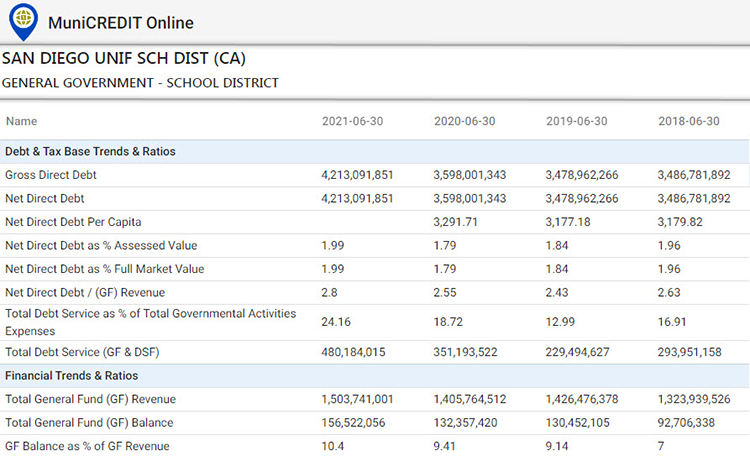Click Full Market Value row's 1.96 cell
This screenshot has width=750, height=456.
(x=669, y=269)
